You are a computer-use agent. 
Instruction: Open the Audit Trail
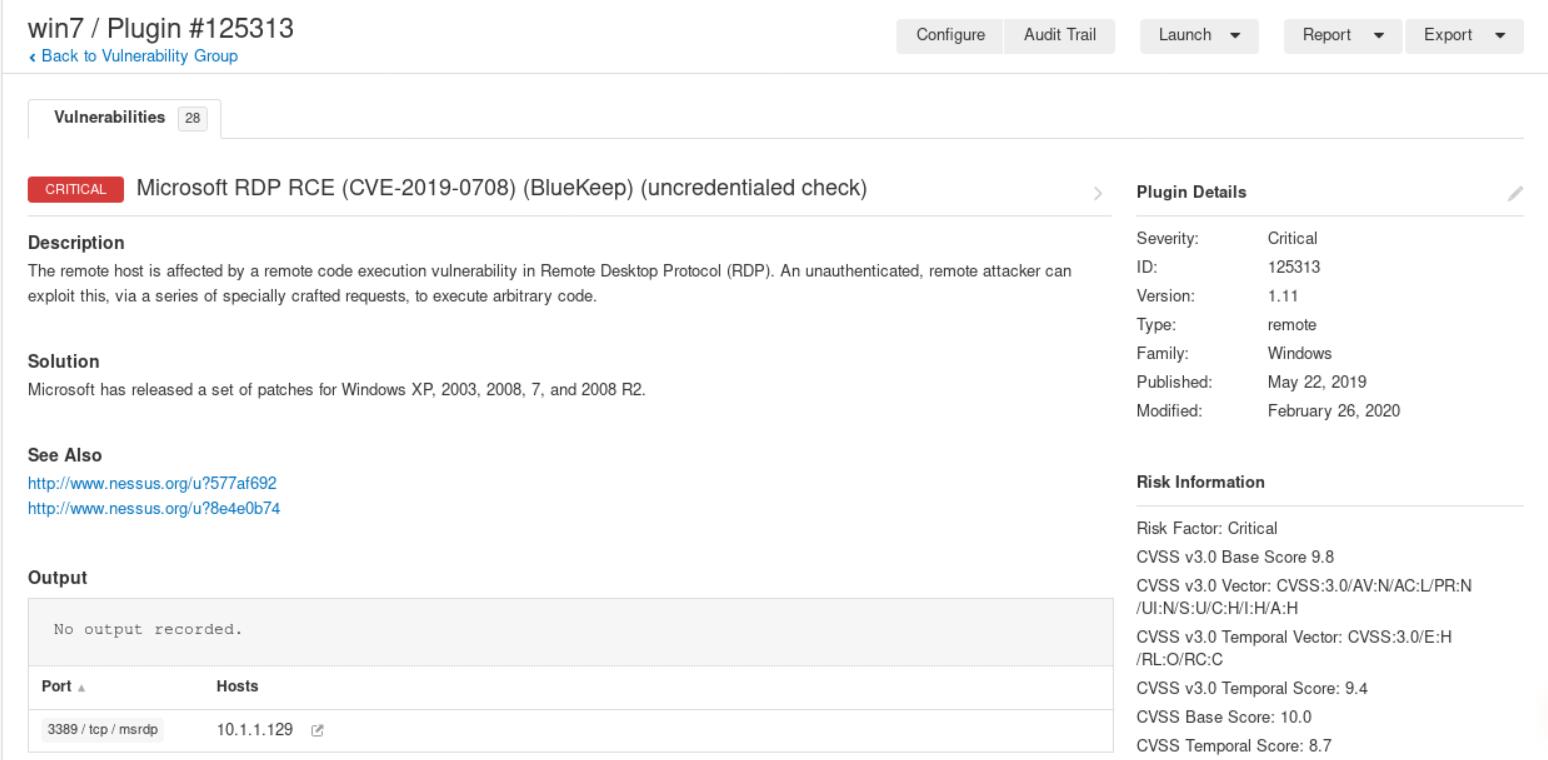(x=1060, y=35)
